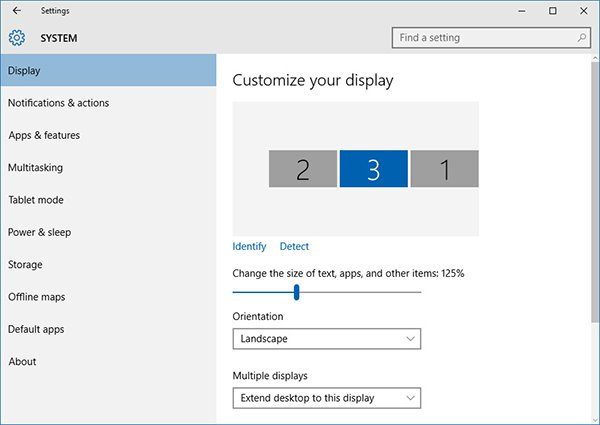This screenshot has height=425, width=600.
Task: Expand the Multiple displays dropdown
Action: click(326, 398)
